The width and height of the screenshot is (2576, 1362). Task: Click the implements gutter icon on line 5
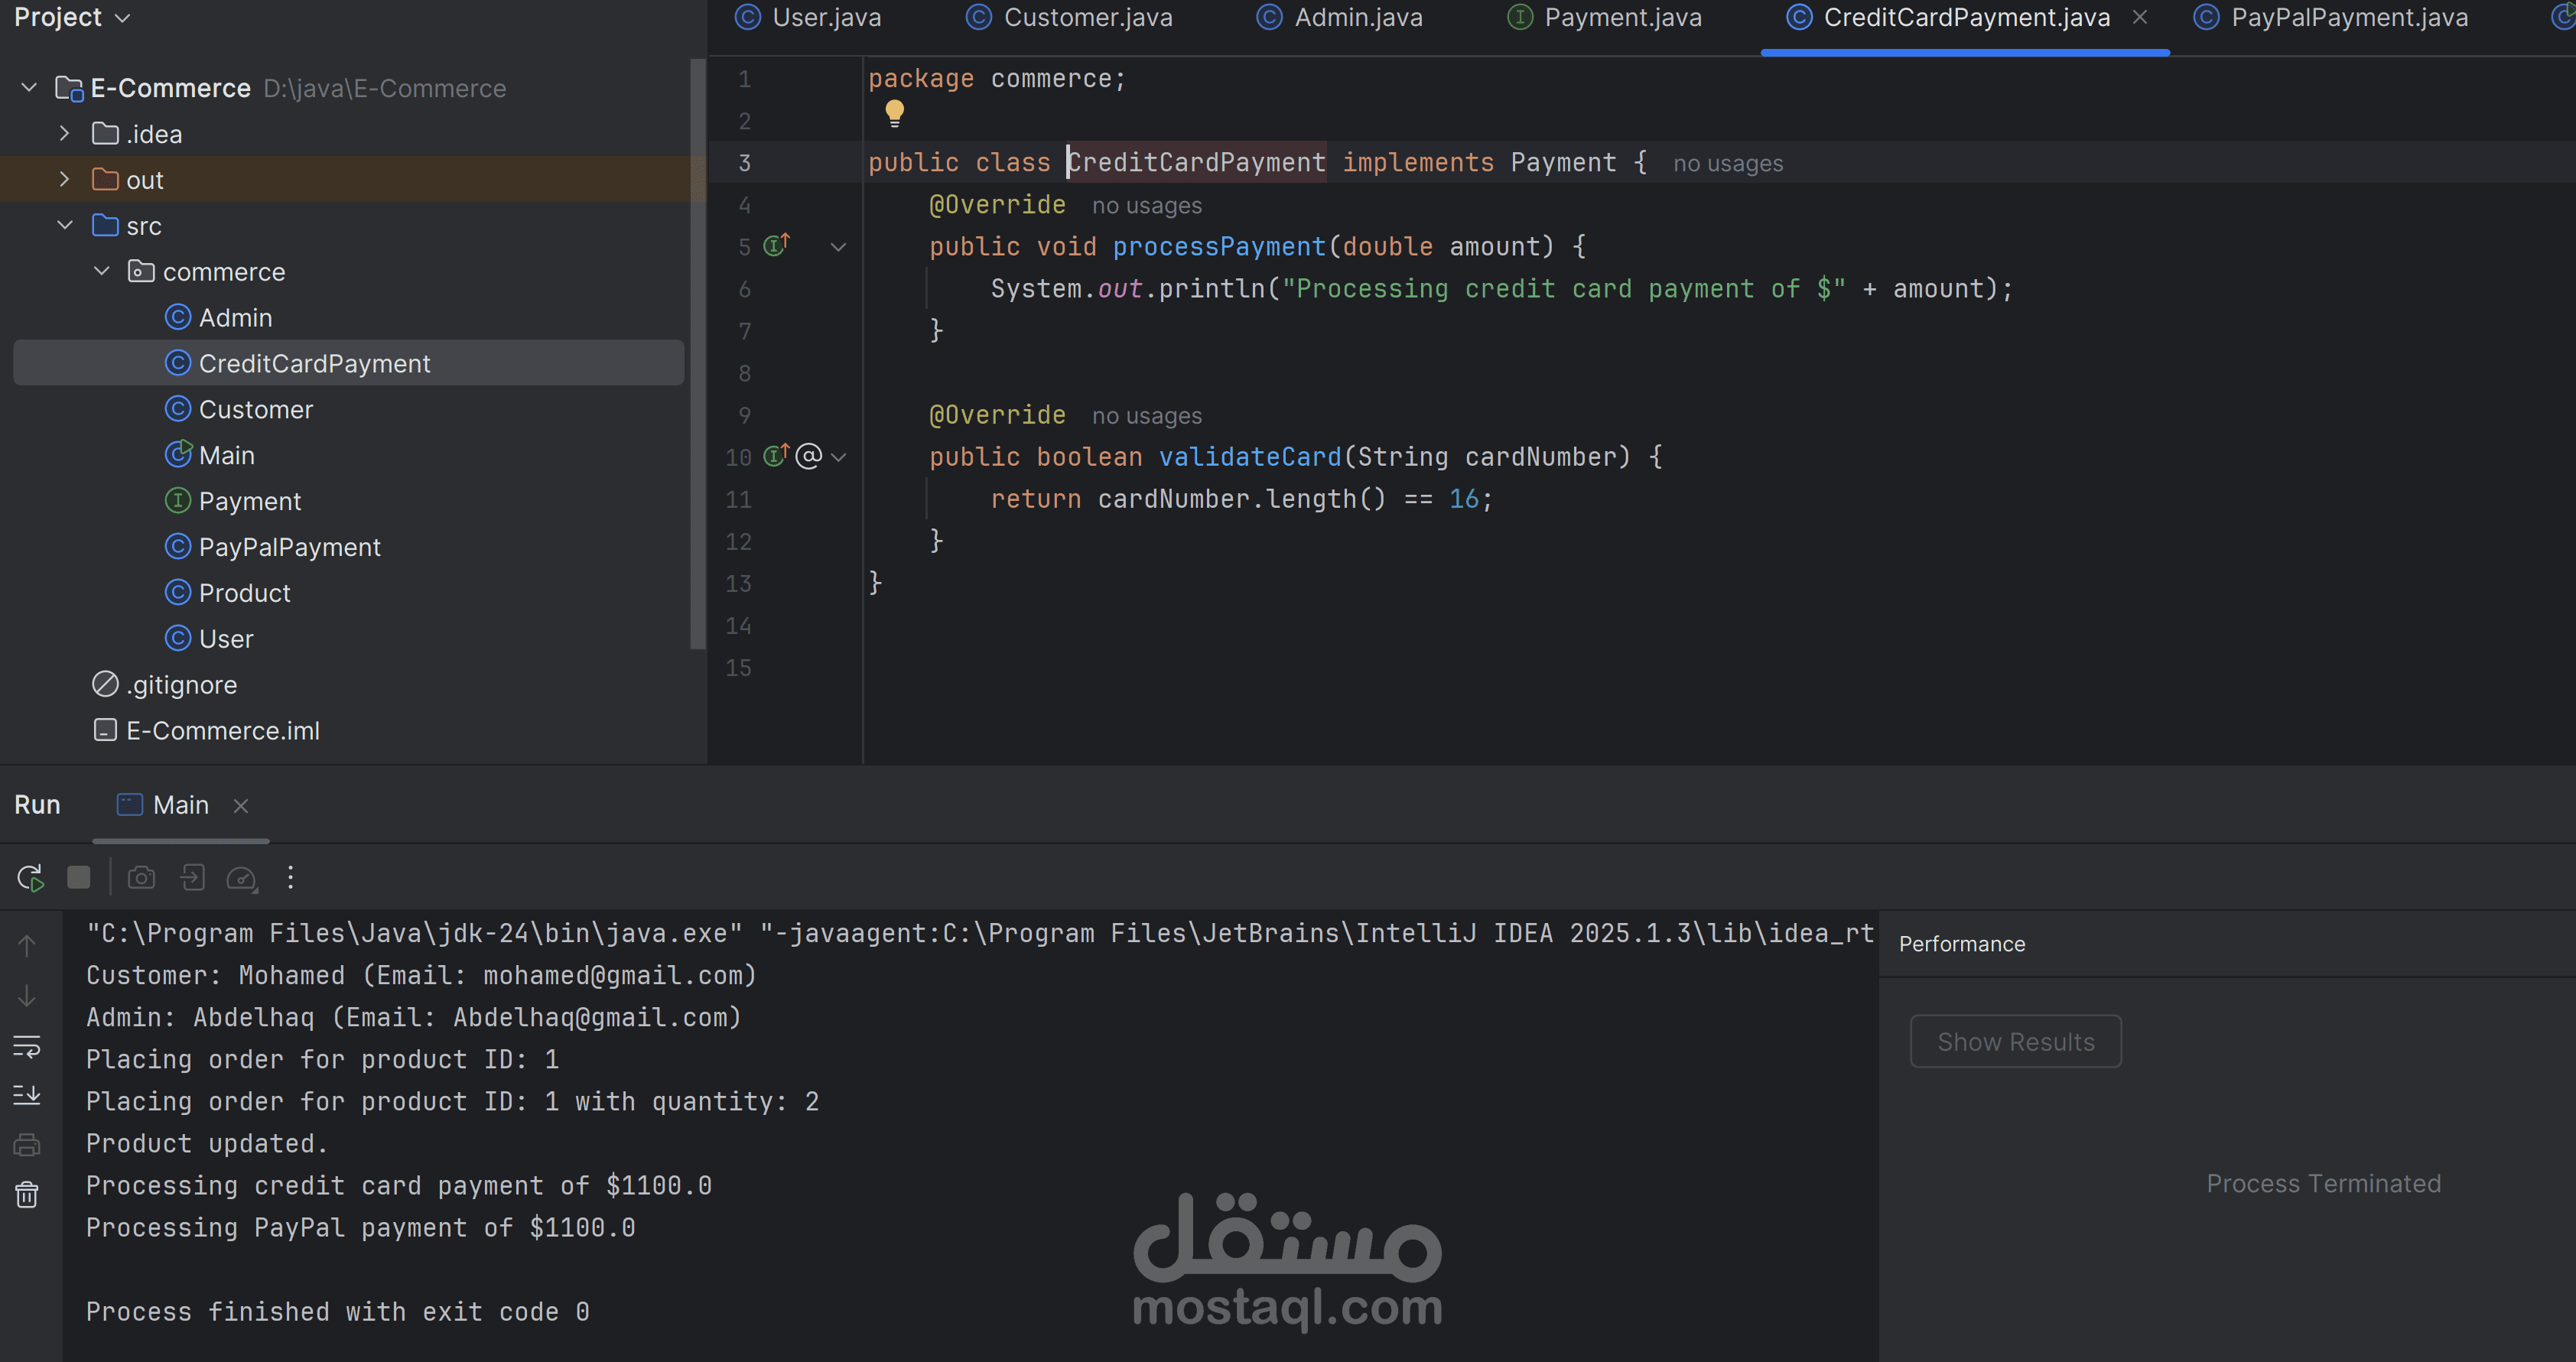pyautogui.click(x=776, y=245)
